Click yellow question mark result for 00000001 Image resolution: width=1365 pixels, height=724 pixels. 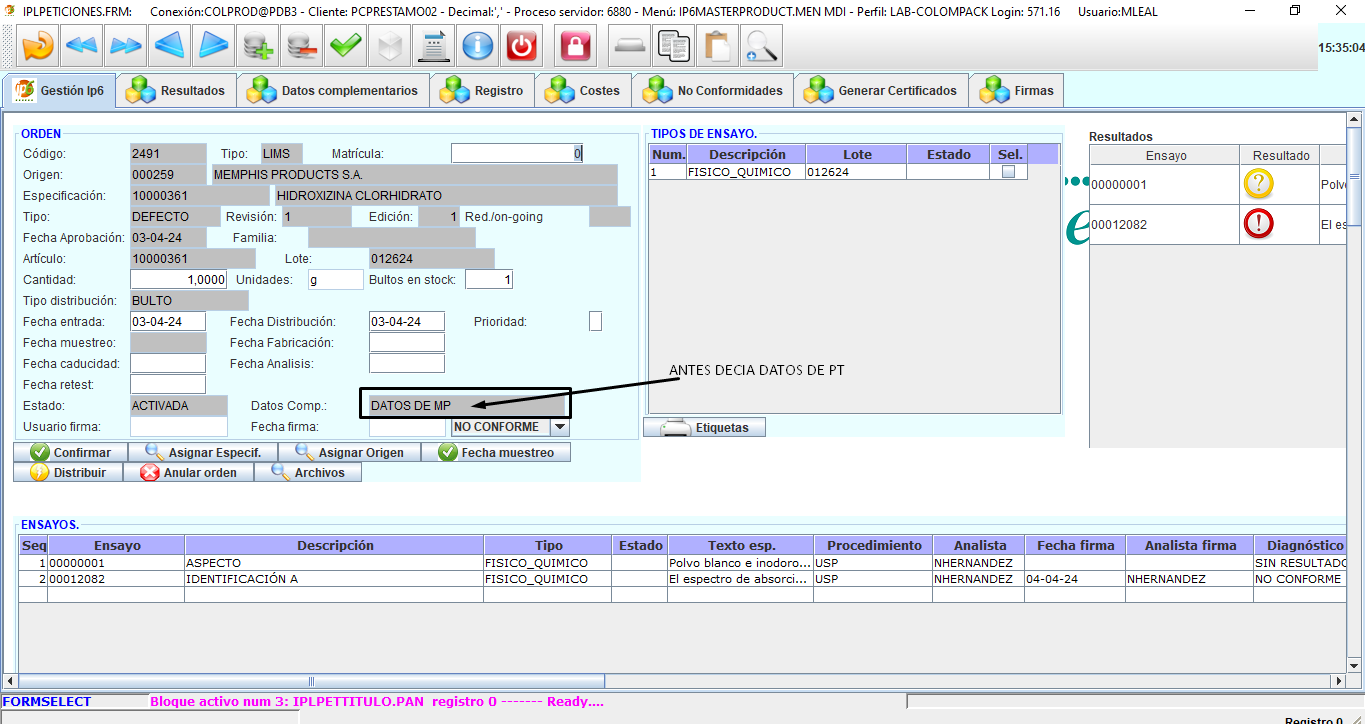[1258, 184]
